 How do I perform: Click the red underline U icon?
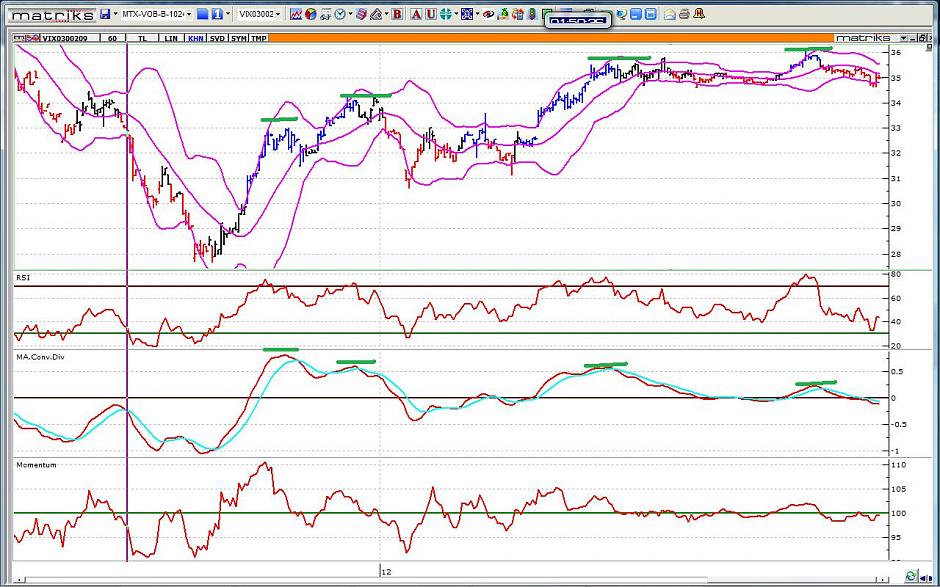pyautogui.click(x=430, y=14)
